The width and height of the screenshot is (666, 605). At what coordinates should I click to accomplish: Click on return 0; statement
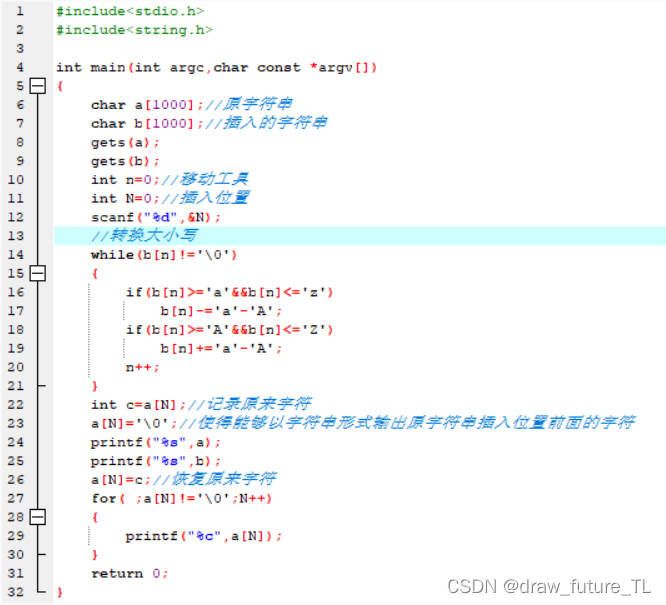pyautogui.click(x=130, y=574)
